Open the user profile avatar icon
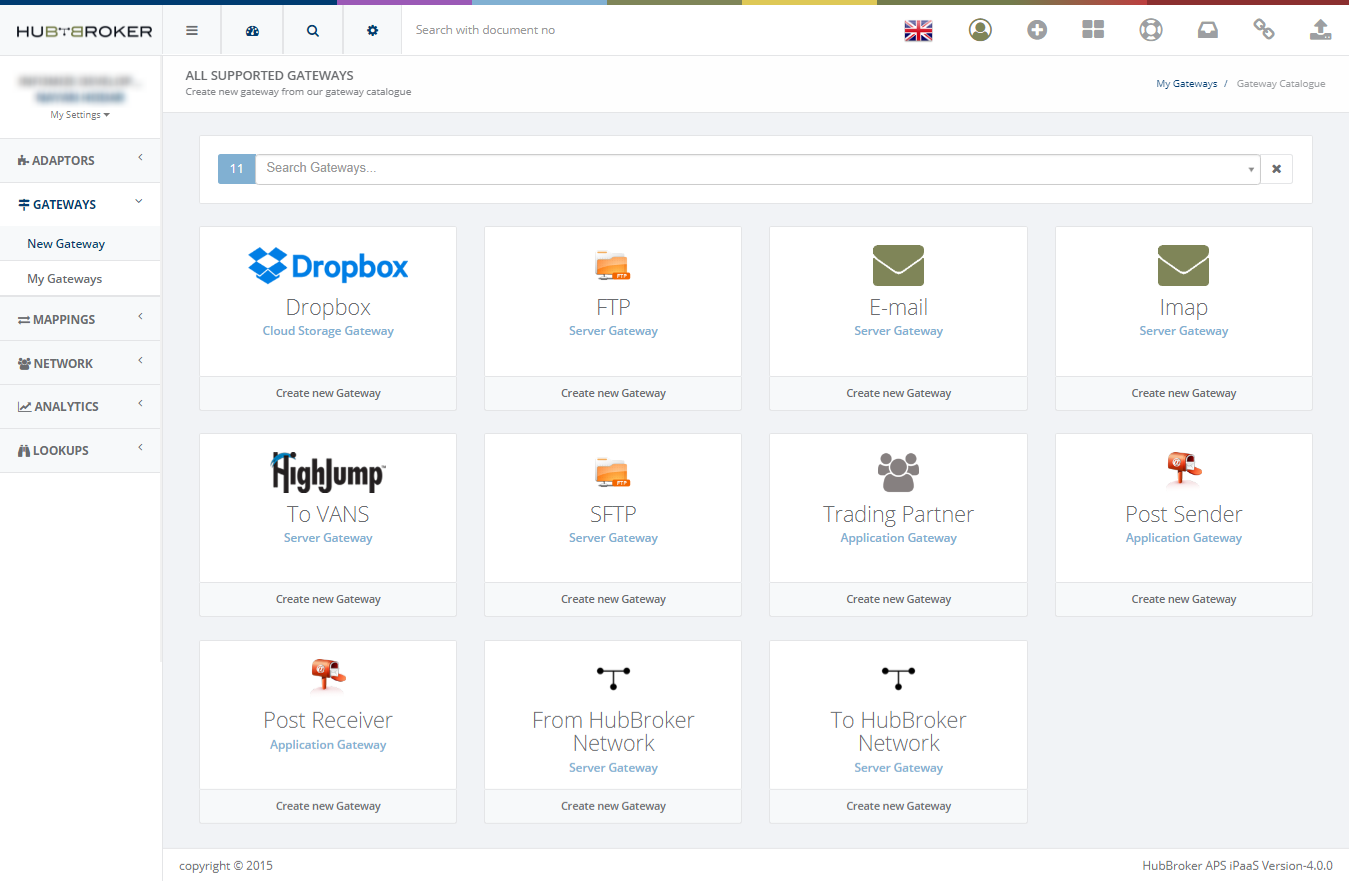This screenshot has width=1349, height=881. (980, 30)
